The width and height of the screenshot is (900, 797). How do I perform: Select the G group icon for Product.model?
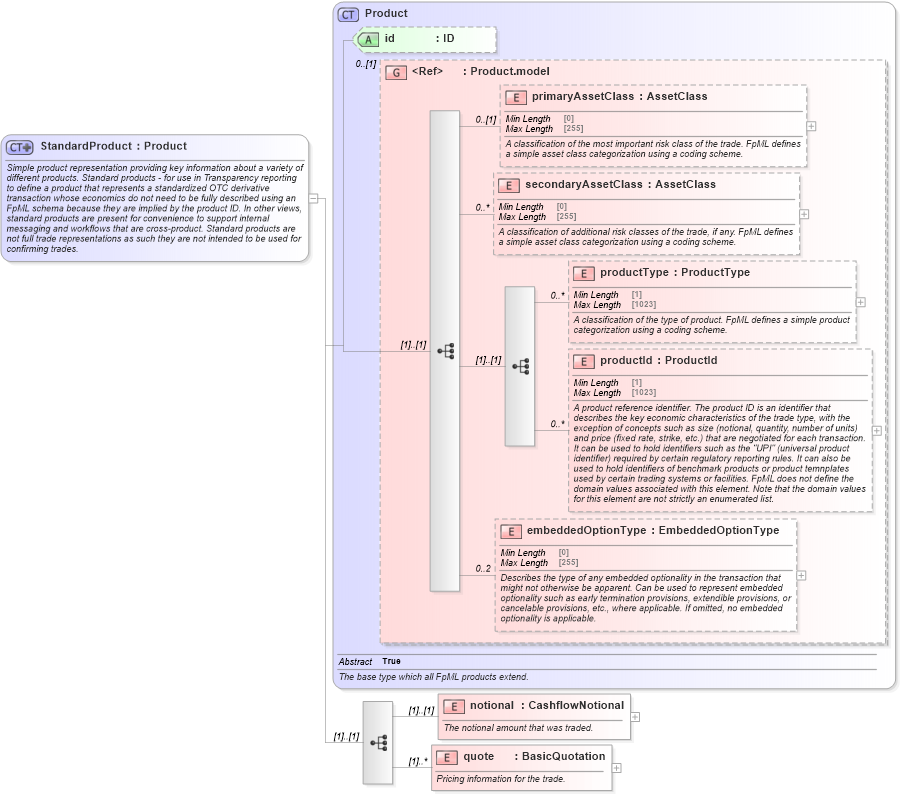[394, 71]
